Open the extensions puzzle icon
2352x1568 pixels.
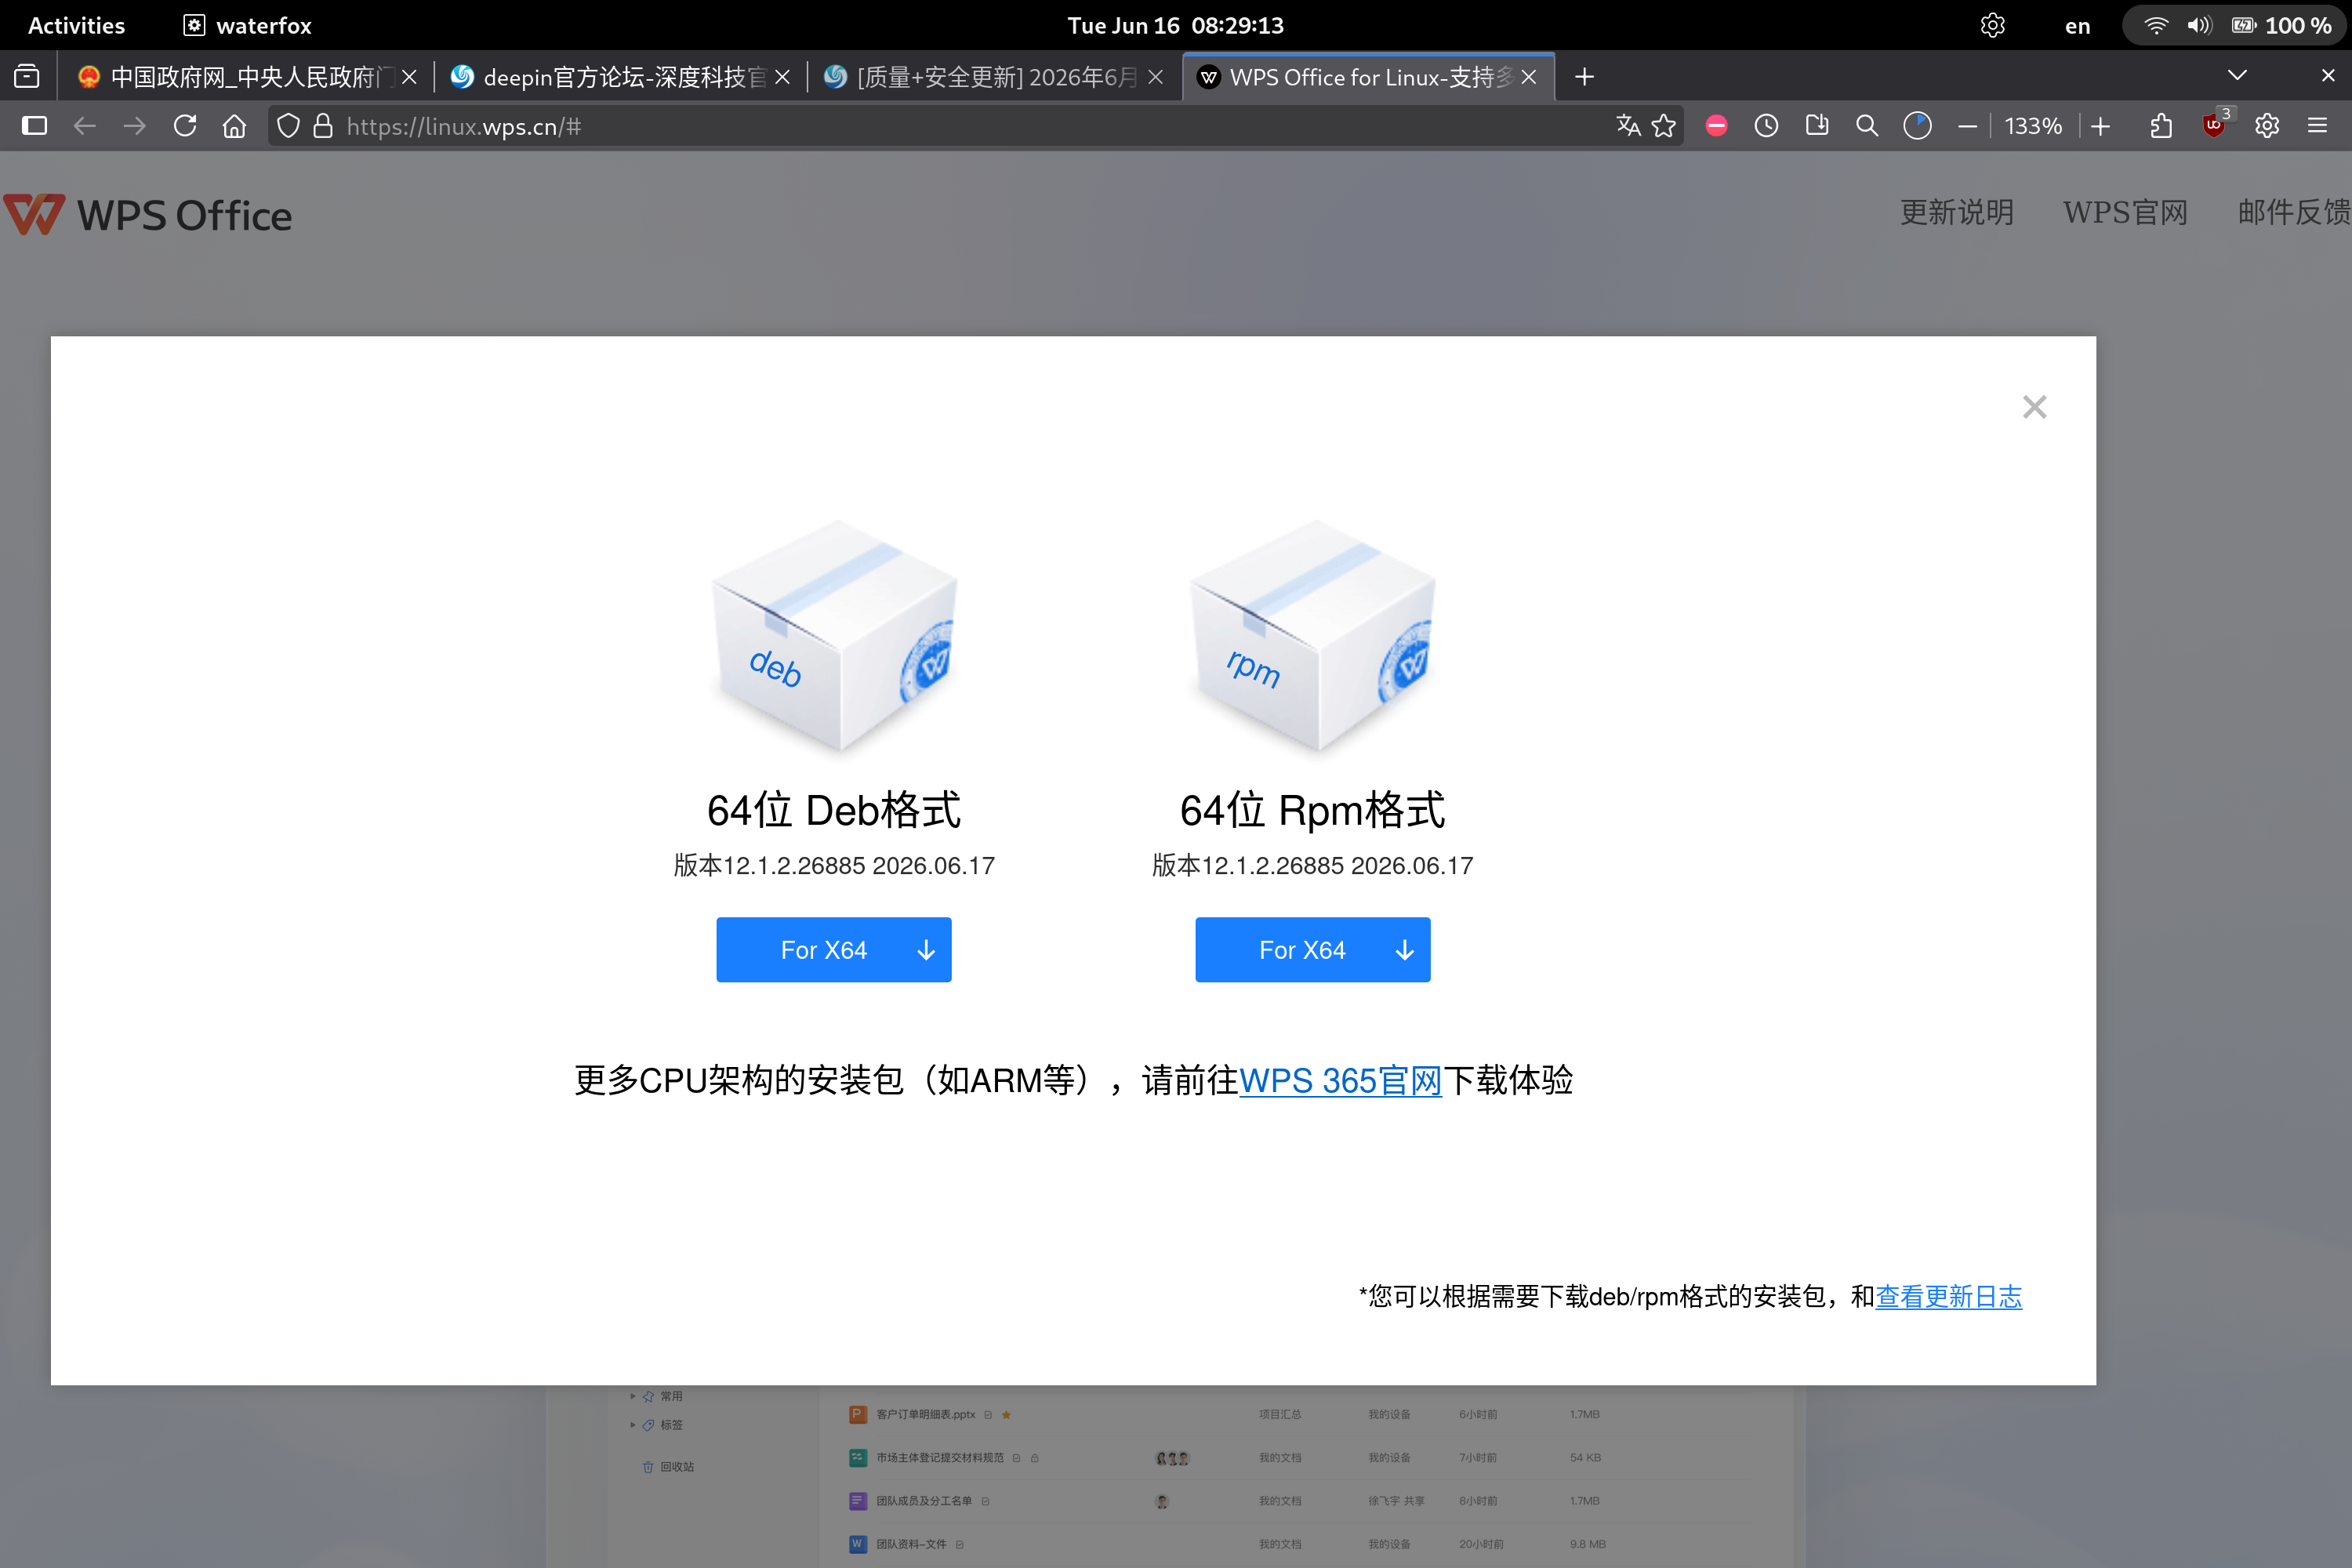[x=2161, y=126]
